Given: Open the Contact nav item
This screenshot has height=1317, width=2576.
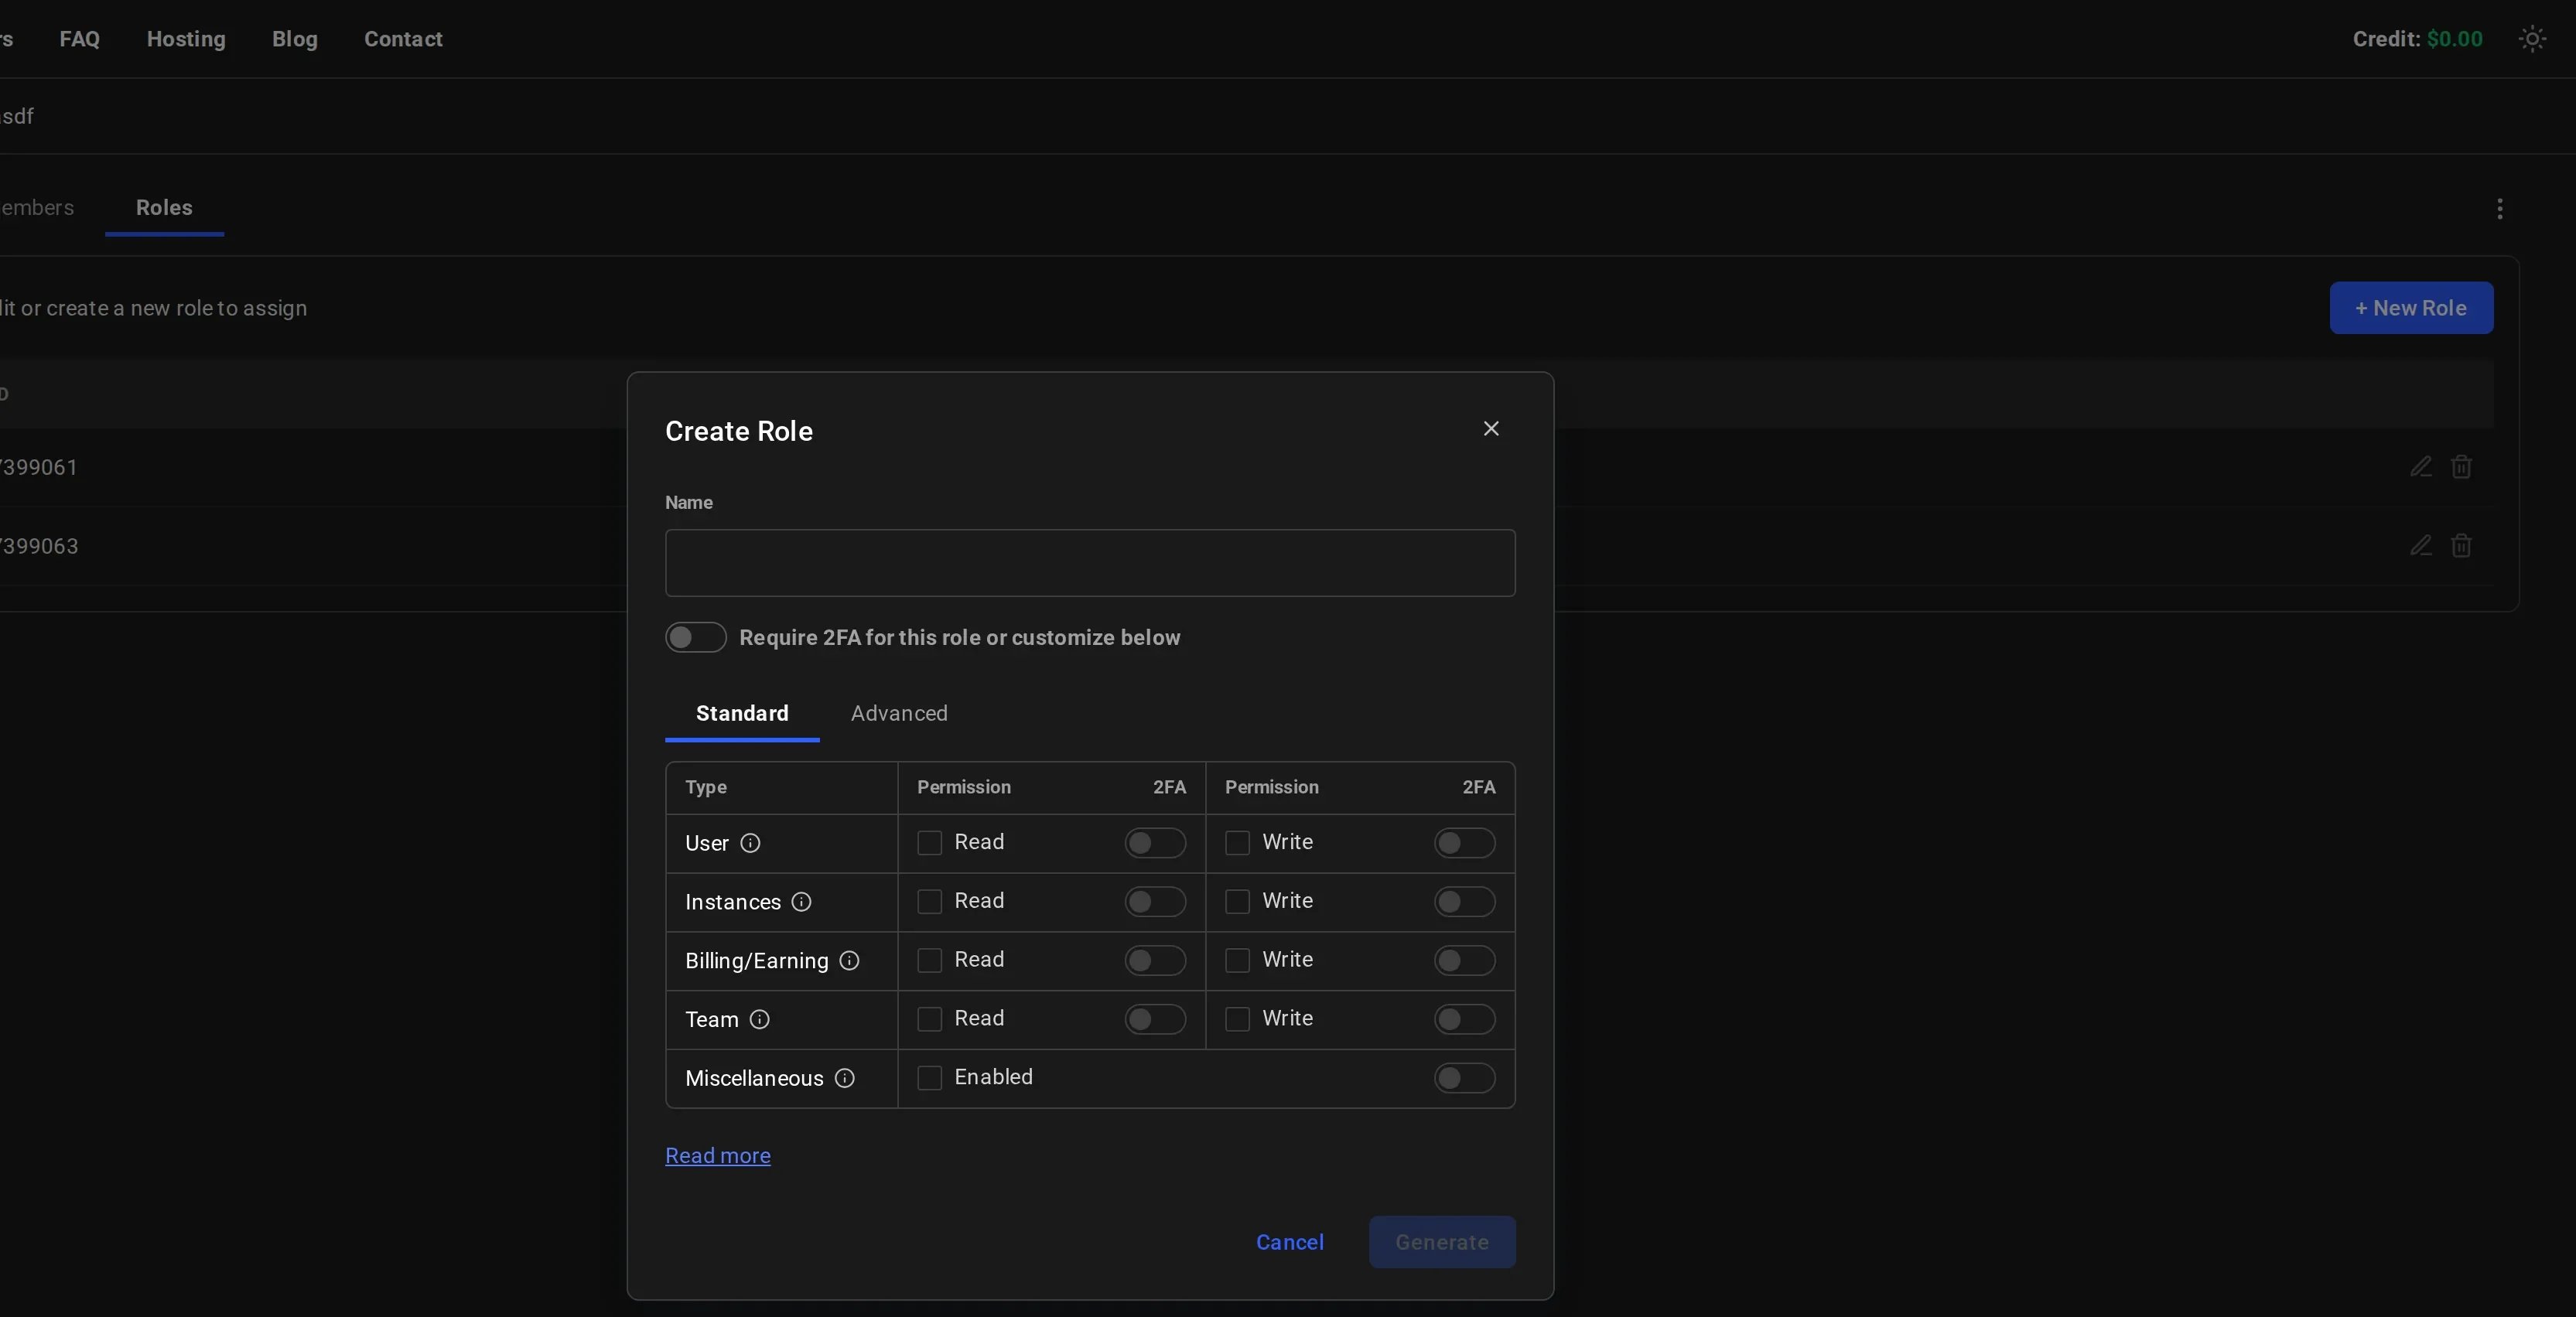Looking at the screenshot, I should pyautogui.click(x=403, y=39).
